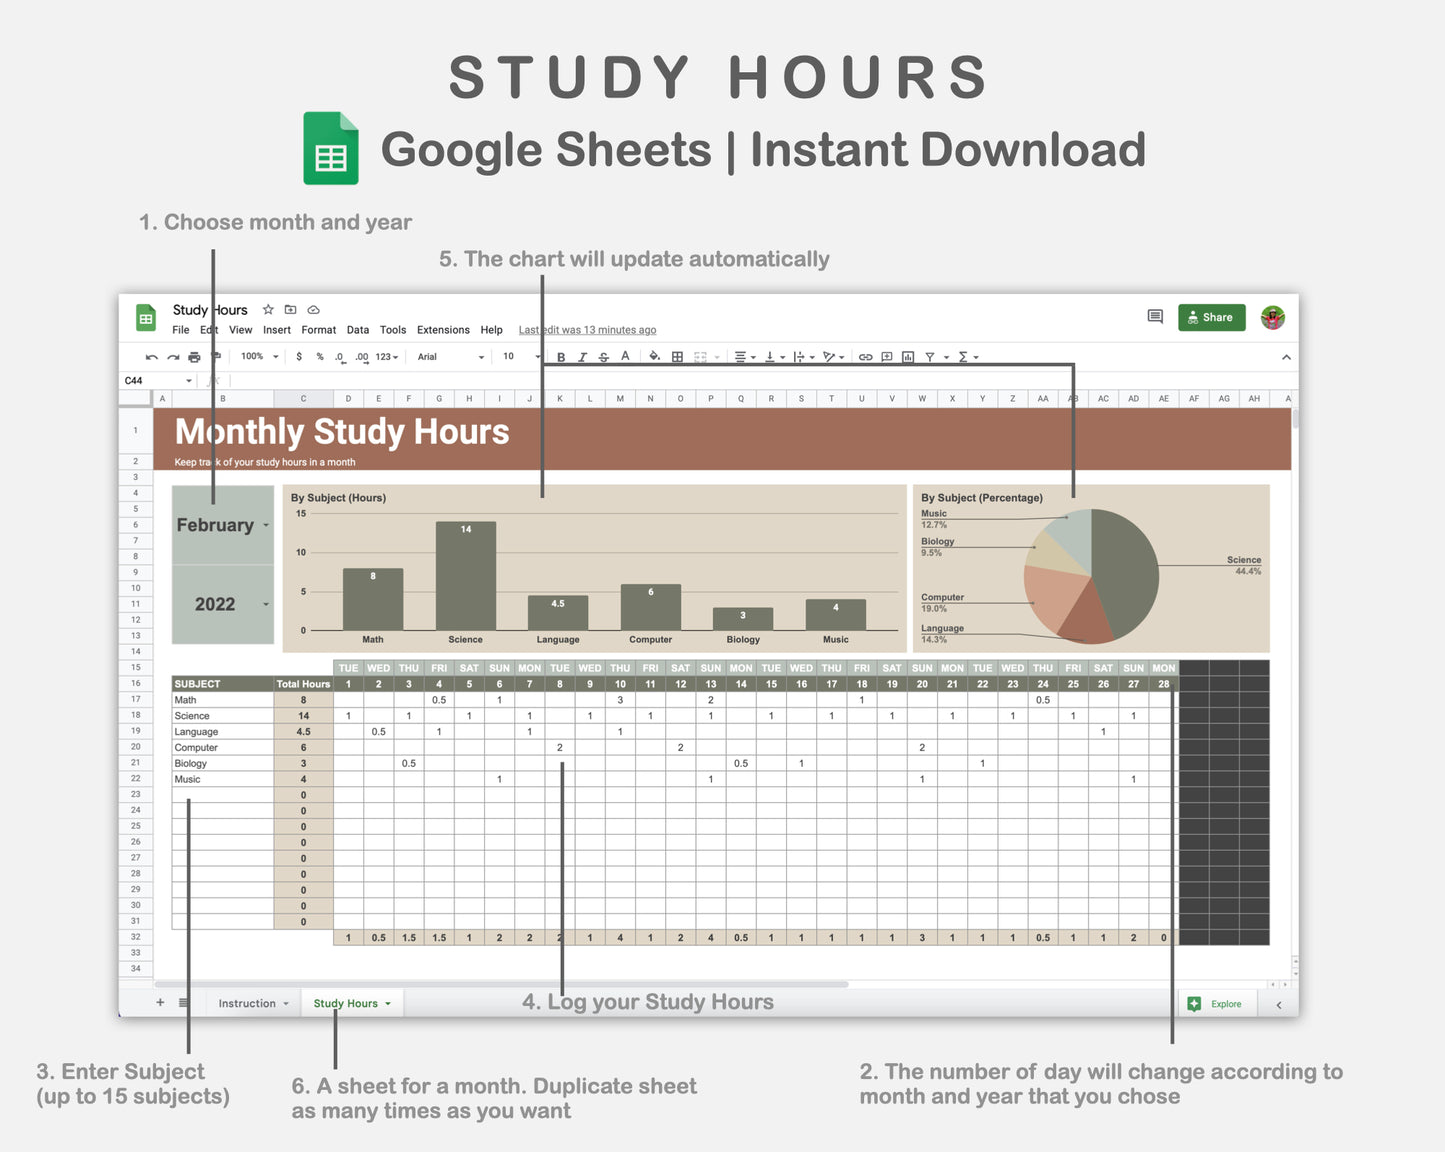Open the Fill color tool
Screen dimensions: 1445x1152
pos(653,357)
